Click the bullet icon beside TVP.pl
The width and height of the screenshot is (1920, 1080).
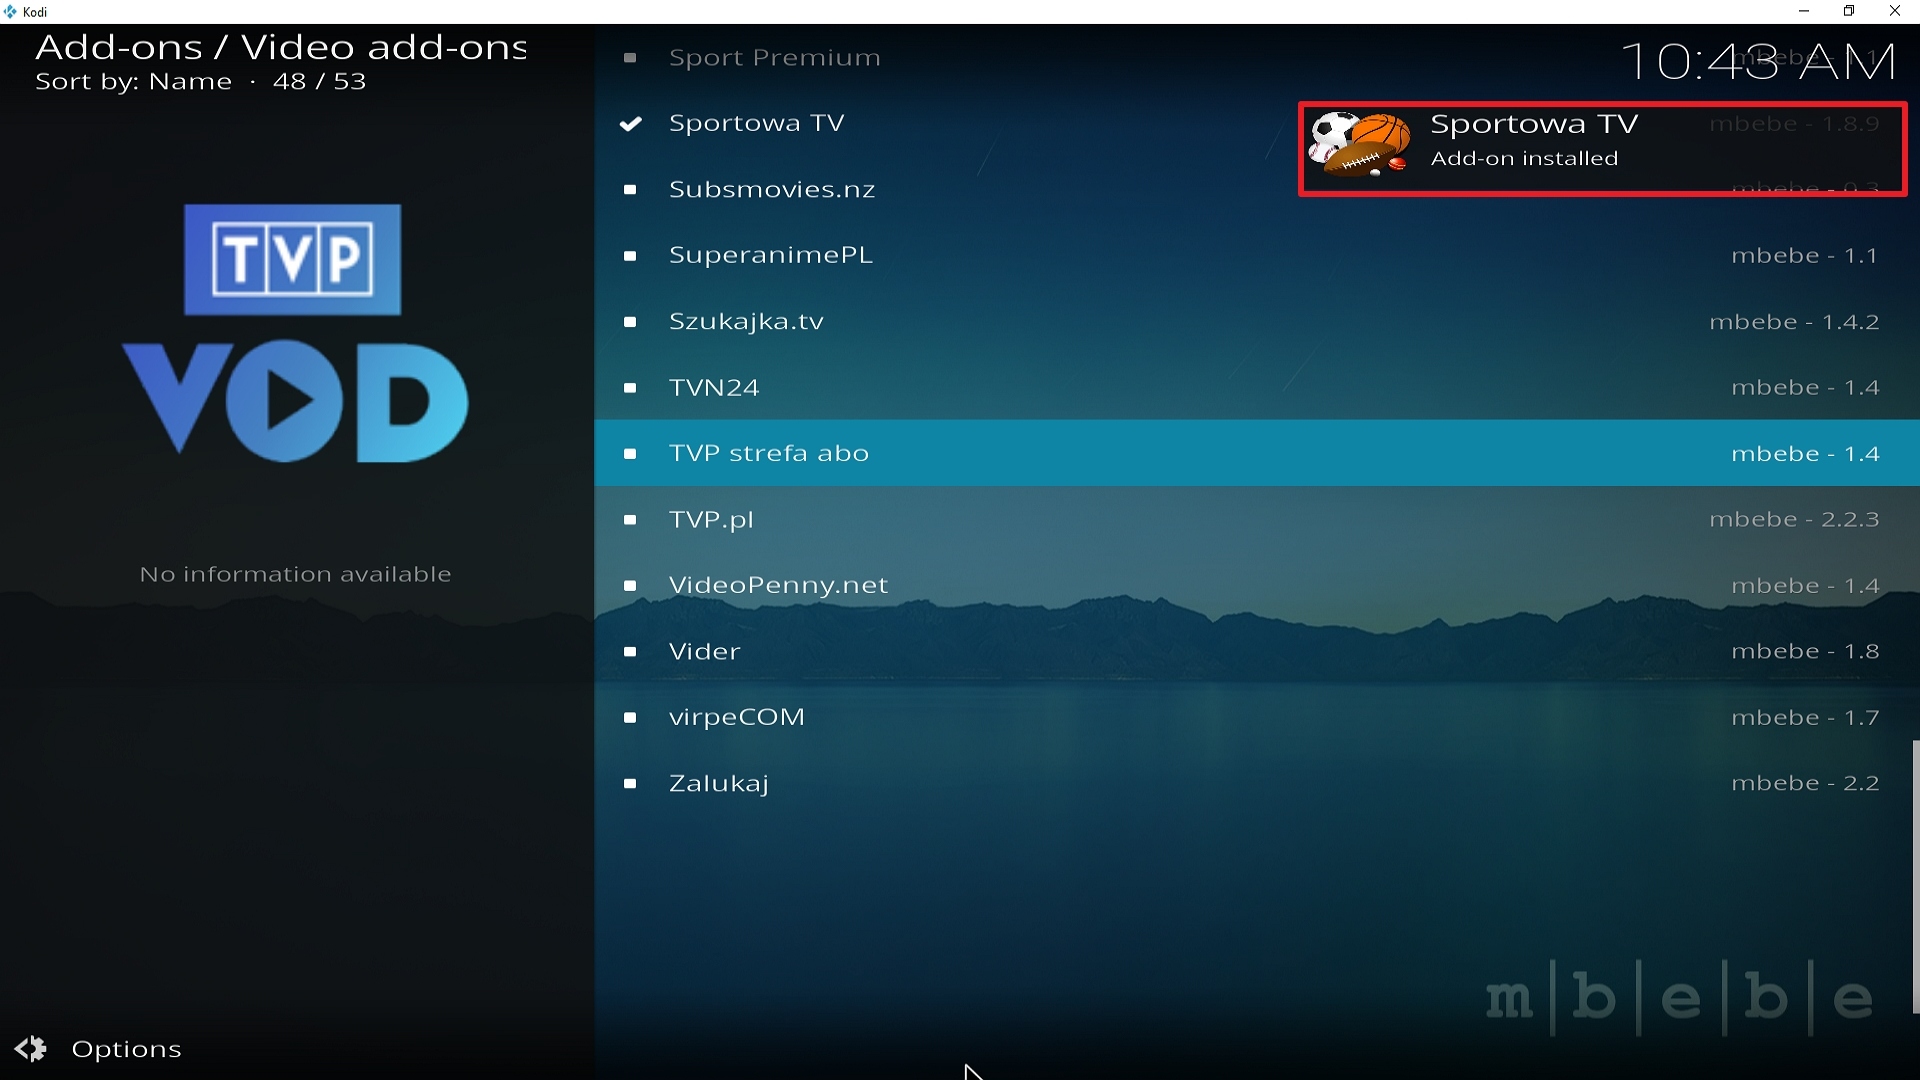(630, 520)
